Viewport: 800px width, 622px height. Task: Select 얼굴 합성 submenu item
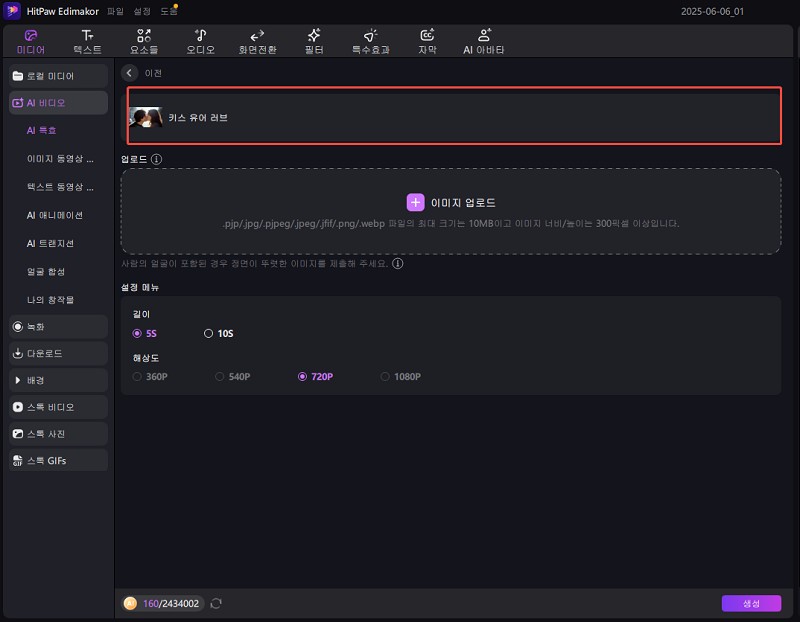(46, 271)
